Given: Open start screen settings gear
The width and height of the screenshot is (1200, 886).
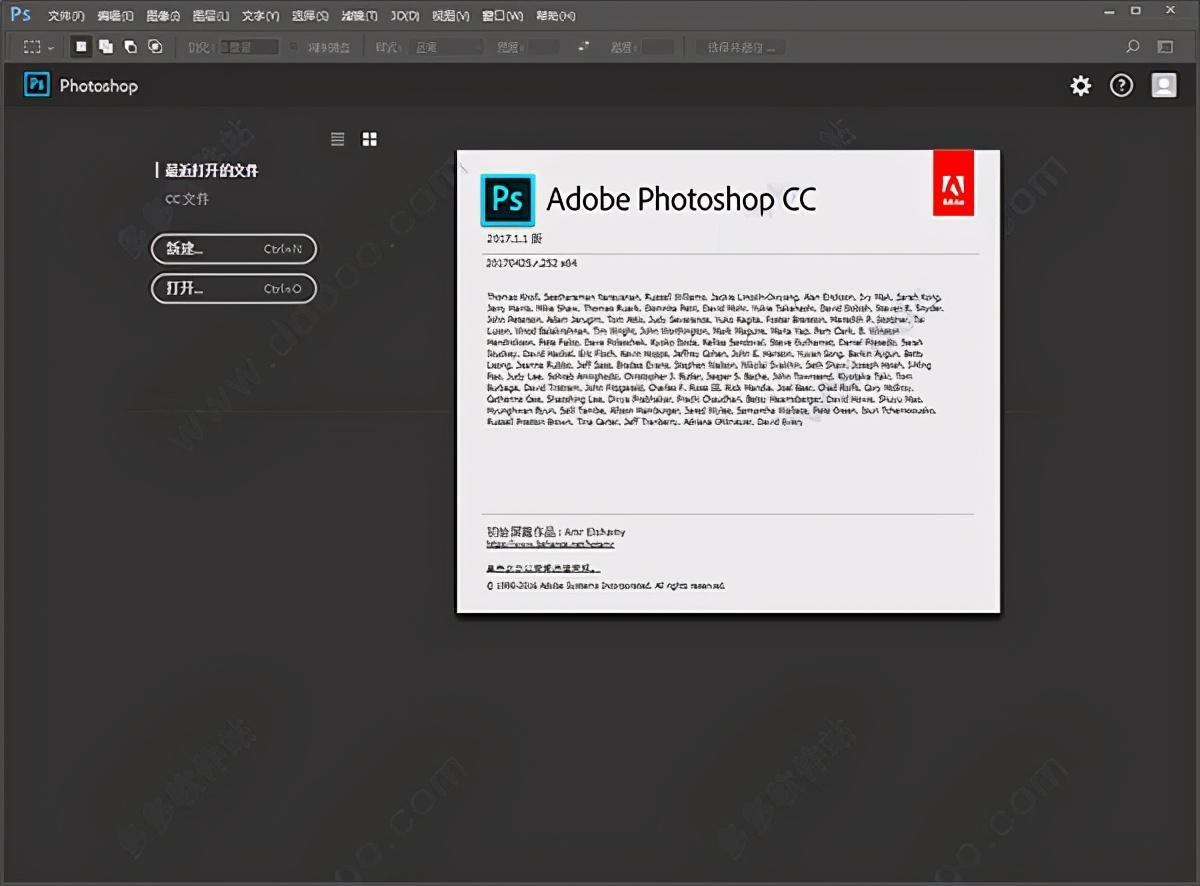Looking at the screenshot, I should pyautogui.click(x=1081, y=86).
